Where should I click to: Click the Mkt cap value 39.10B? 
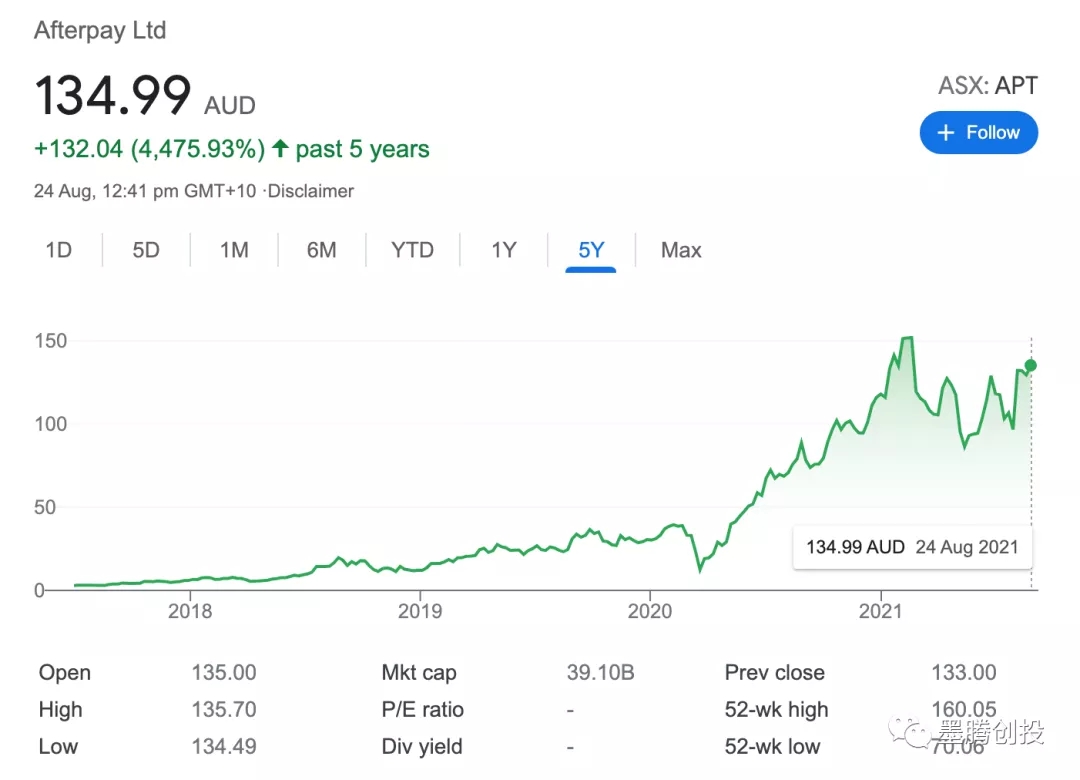click(600, 673)
